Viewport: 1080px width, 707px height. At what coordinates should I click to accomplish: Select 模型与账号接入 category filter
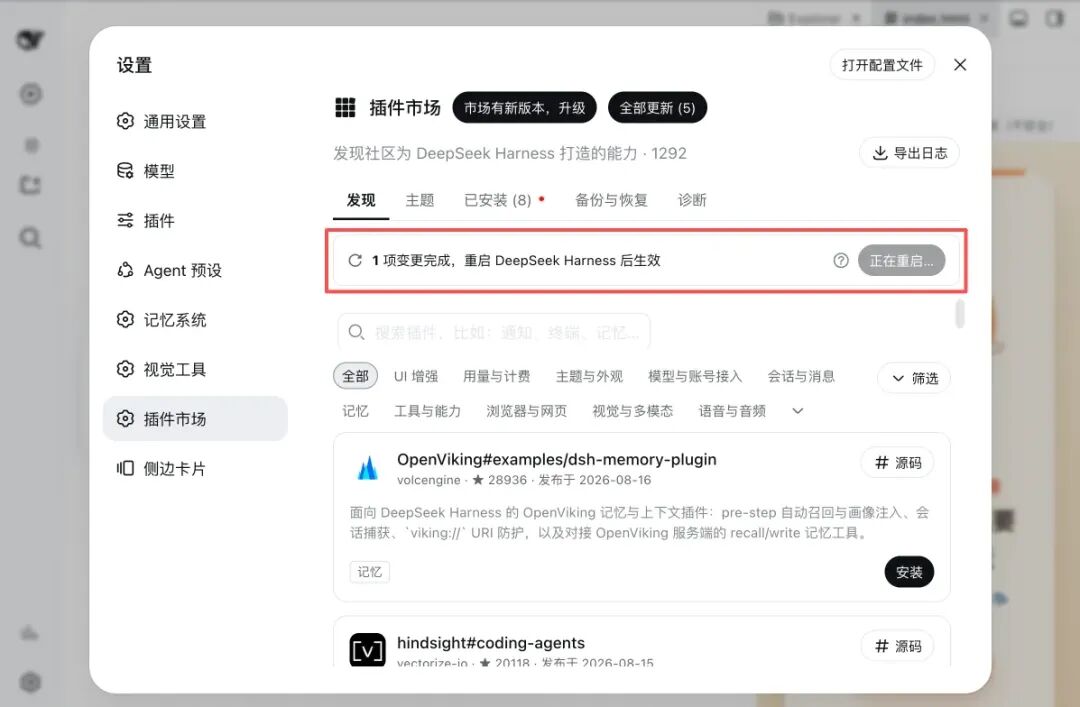(x=695, y=376)
